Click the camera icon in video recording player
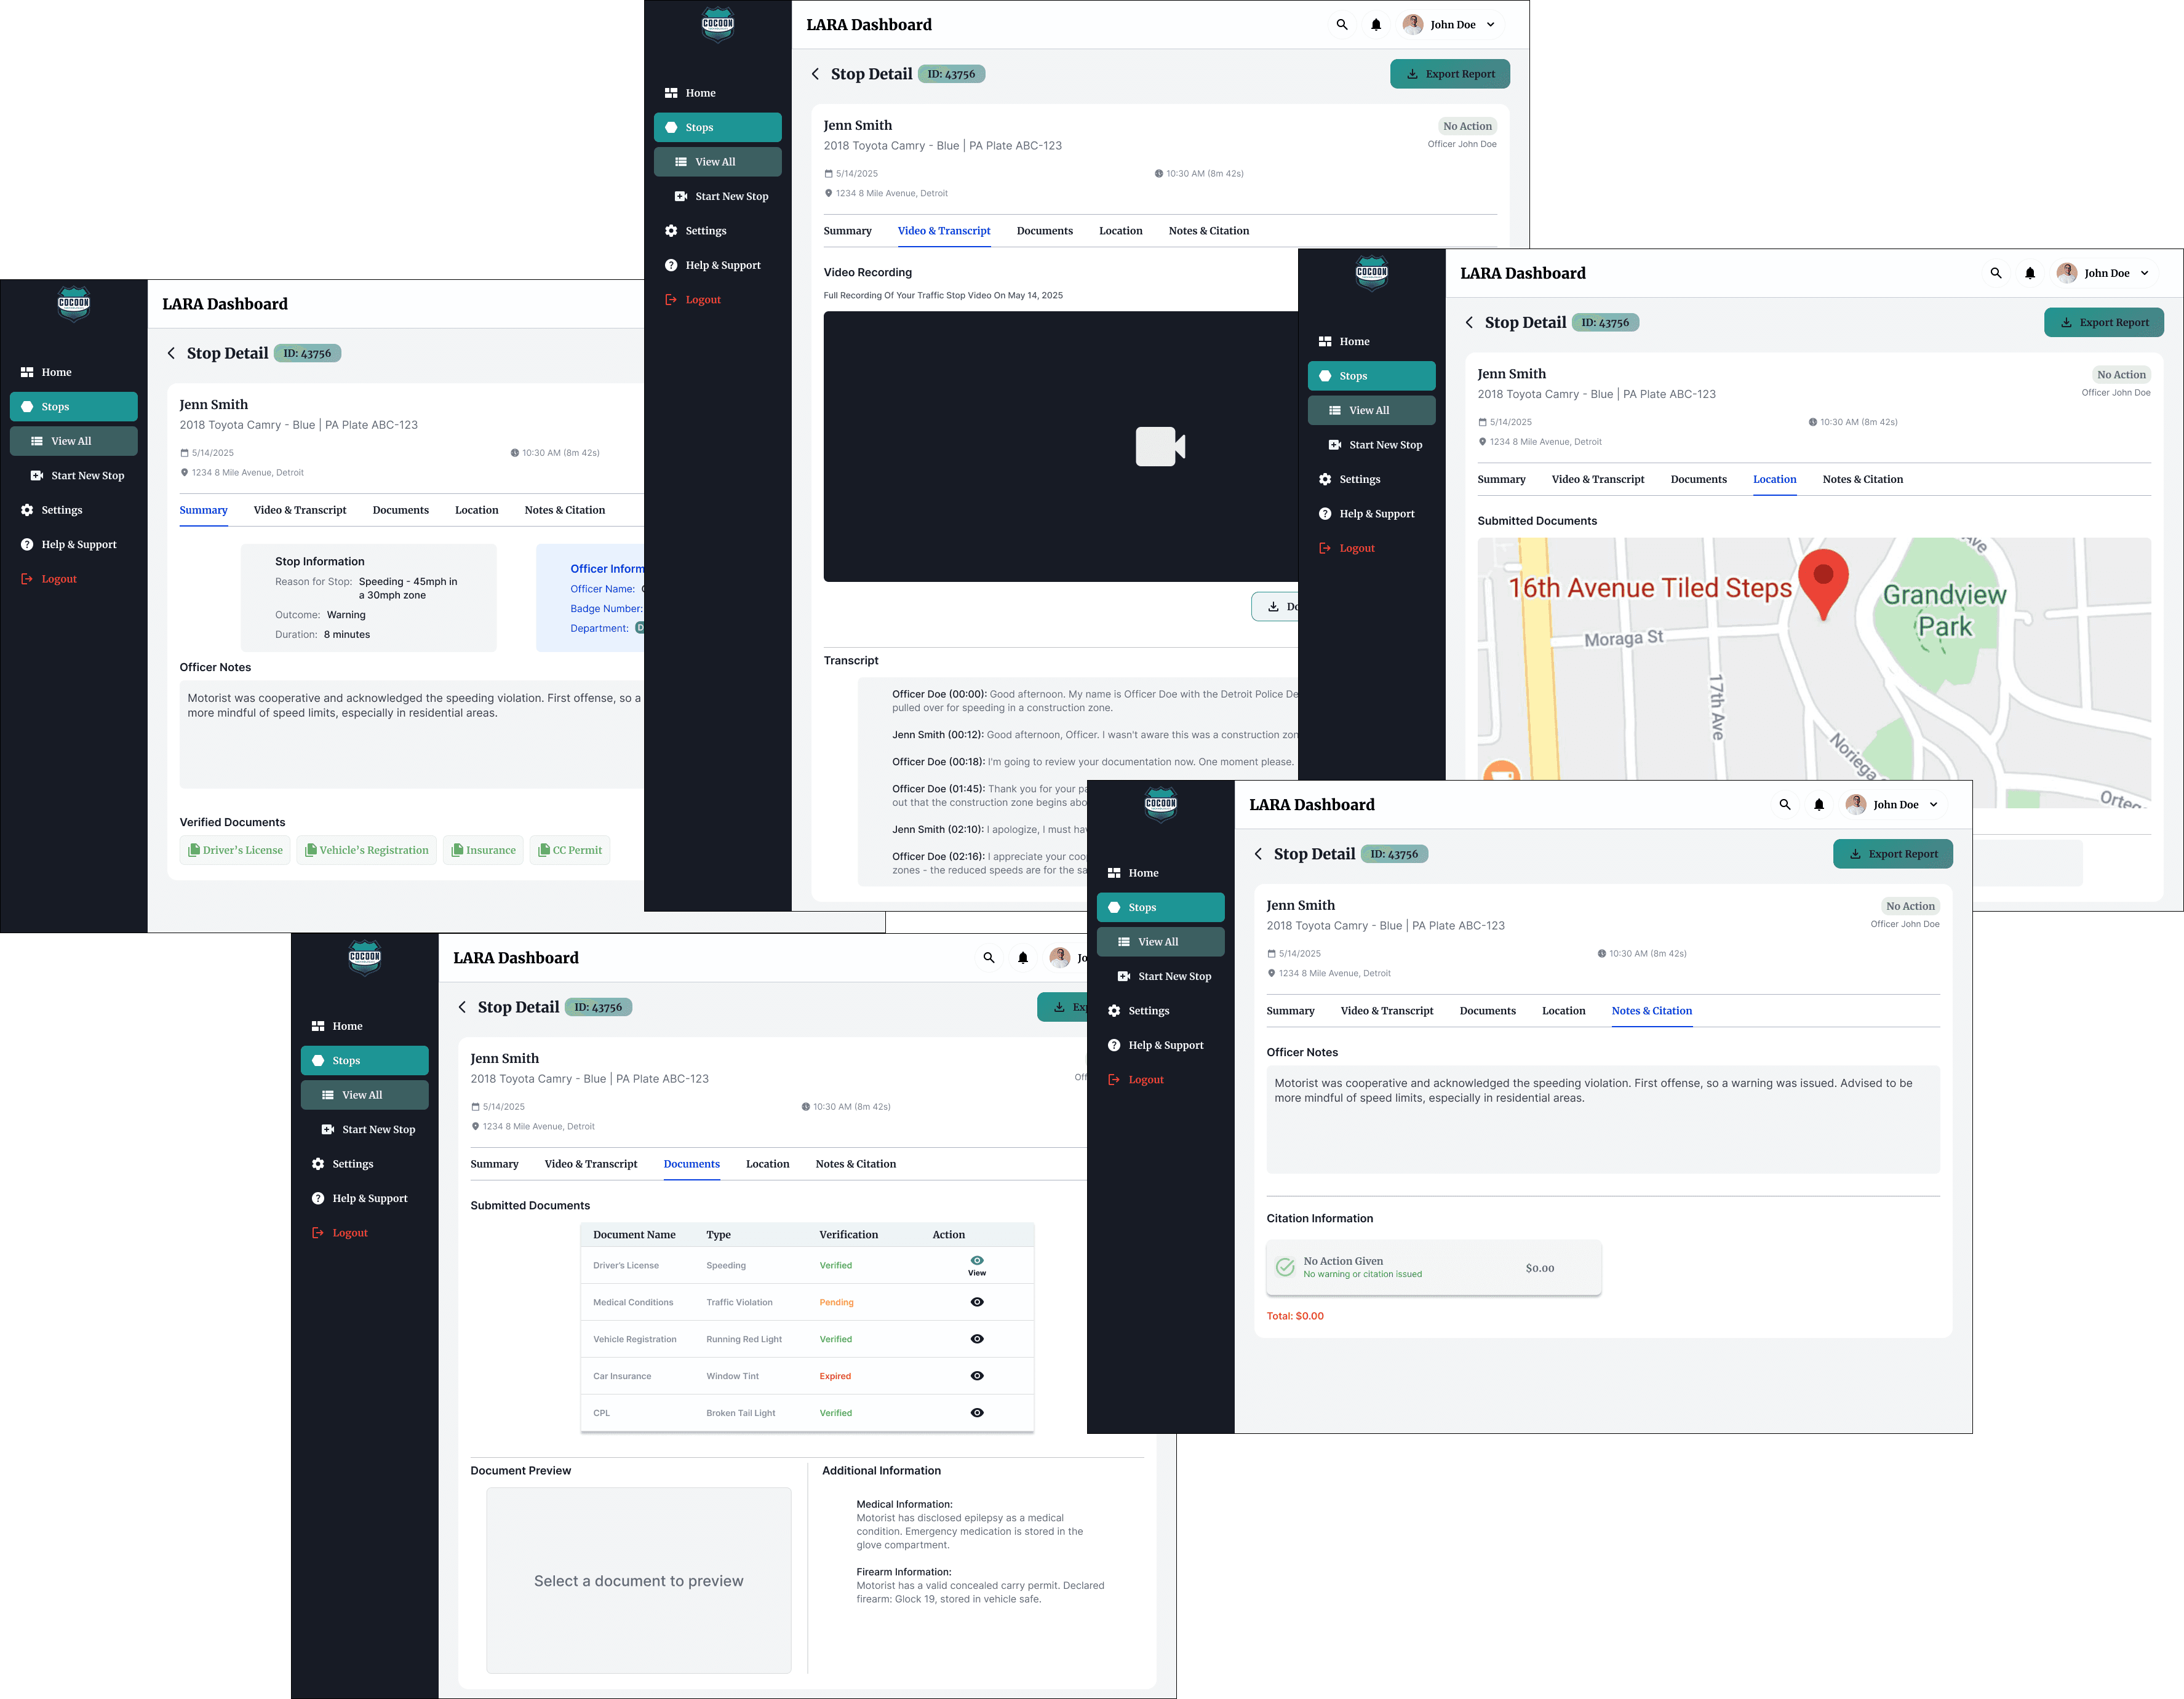 click(x=1159, y=446)
